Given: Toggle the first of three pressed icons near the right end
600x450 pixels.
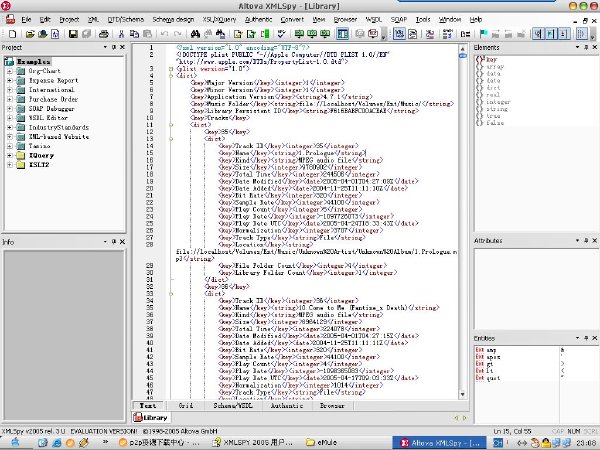Looking at the screenshot, I should tap(538, 34).
